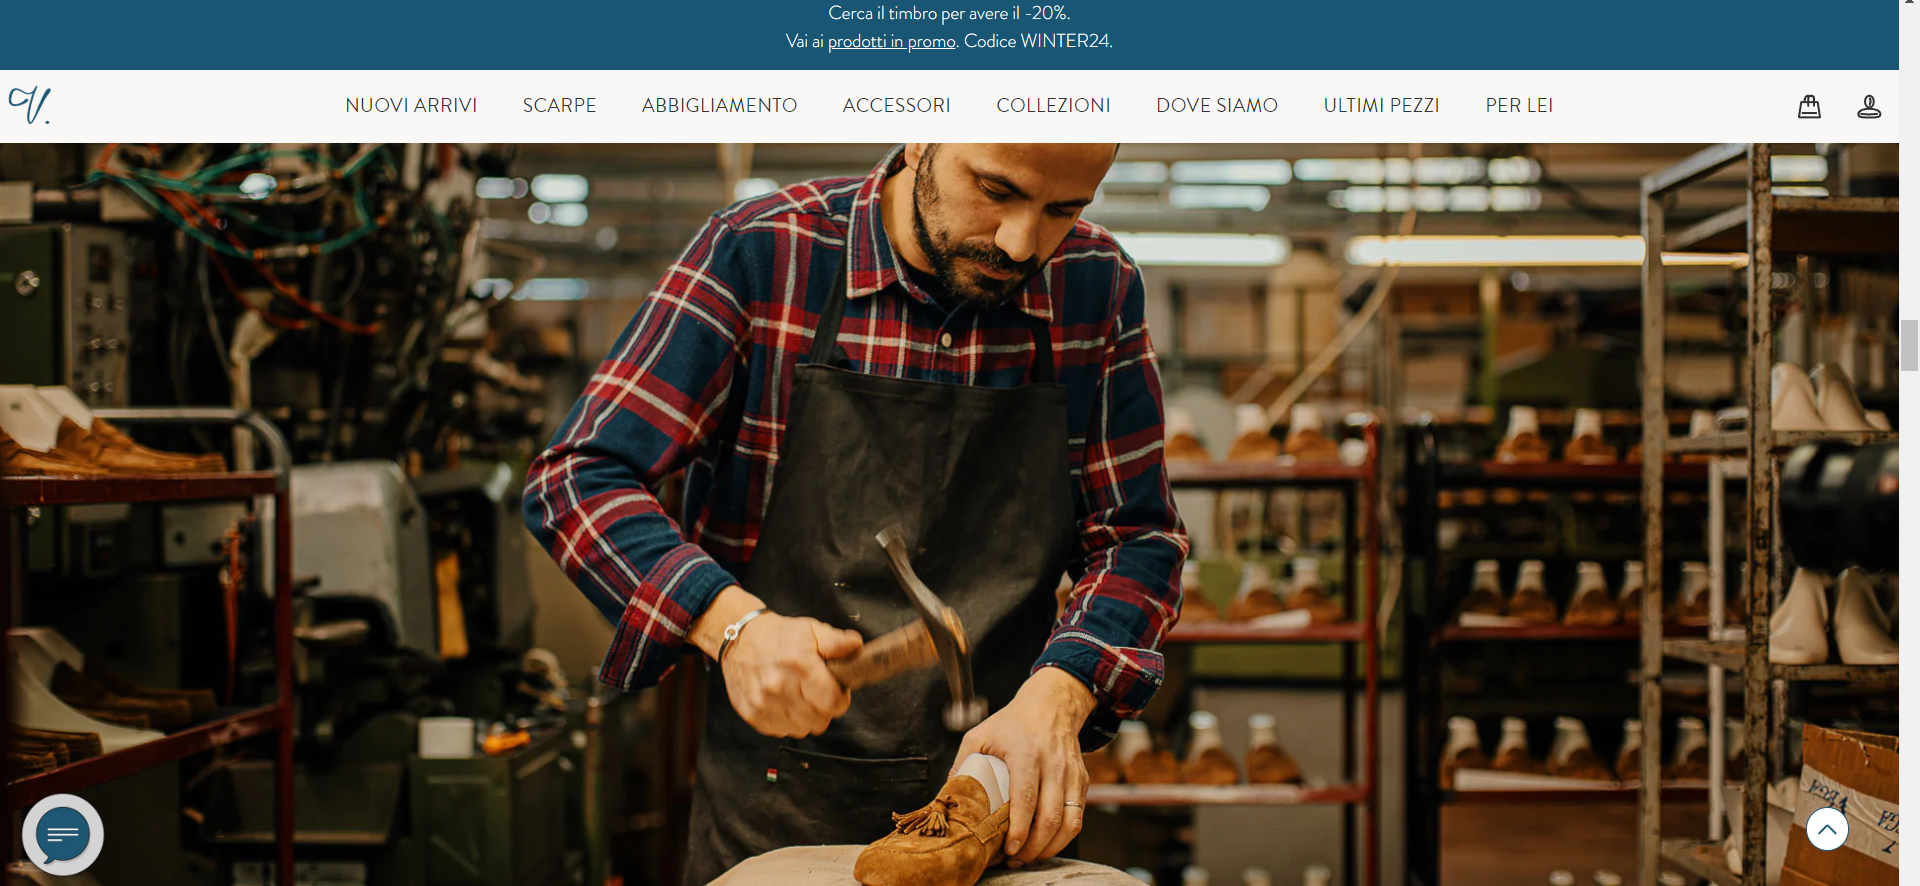The image size is (1920, 886).
Task: Click the WINTER24 promo code text
Action: (1065, 41)
